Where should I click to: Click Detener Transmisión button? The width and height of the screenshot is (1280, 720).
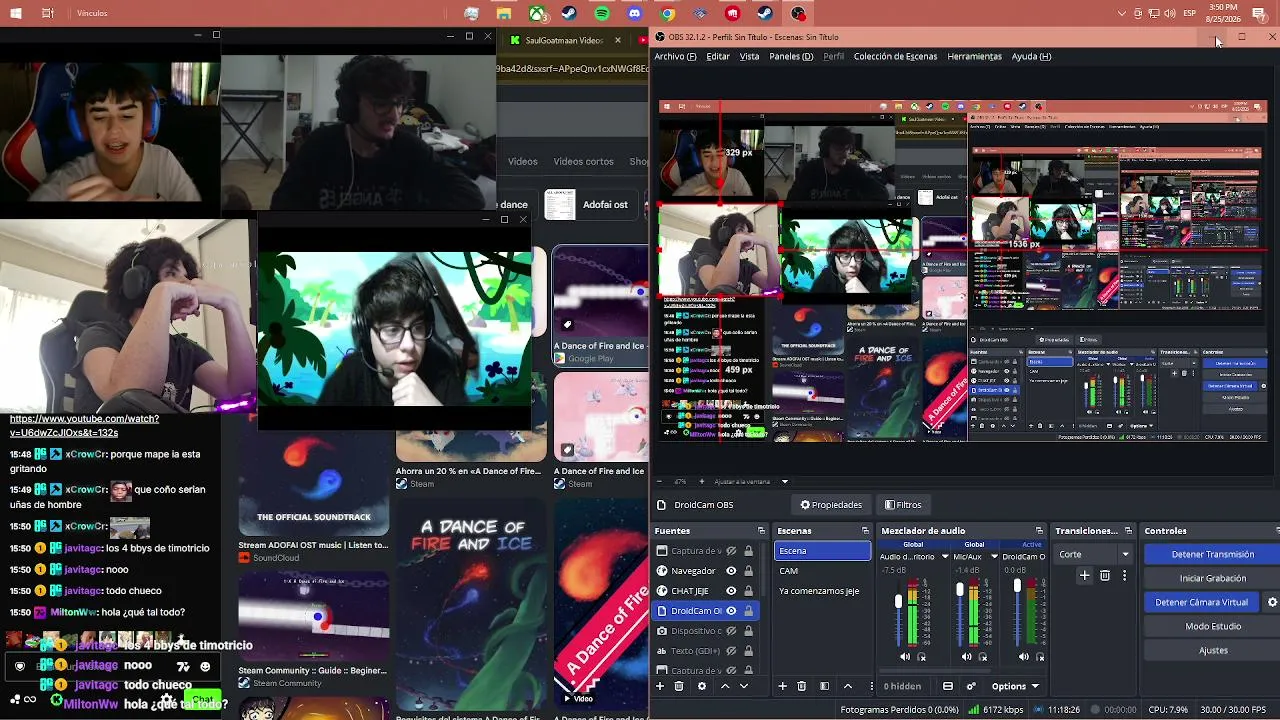[x=1212, y=554]
